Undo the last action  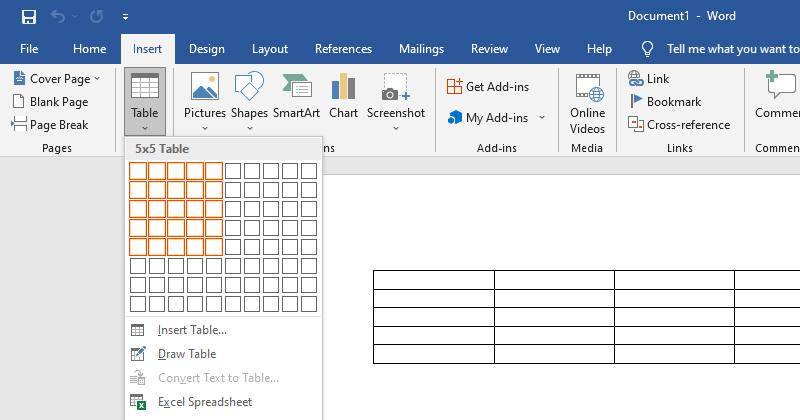pyautogui.click(x=58, y=17)
